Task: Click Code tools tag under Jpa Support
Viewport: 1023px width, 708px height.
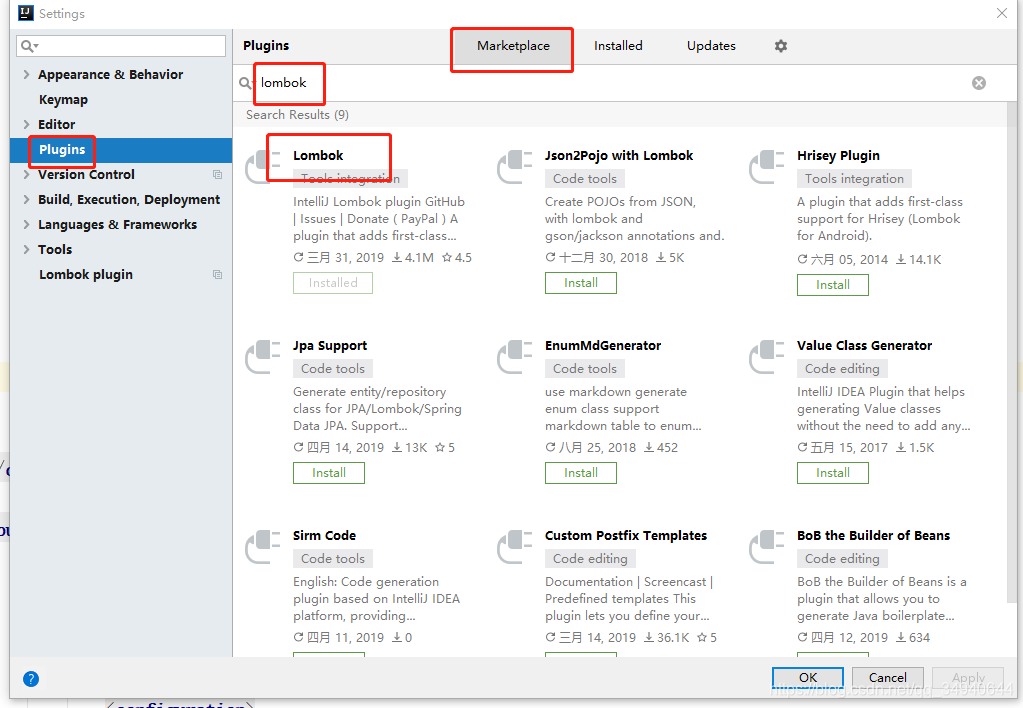Action: (x=333, y=368)
